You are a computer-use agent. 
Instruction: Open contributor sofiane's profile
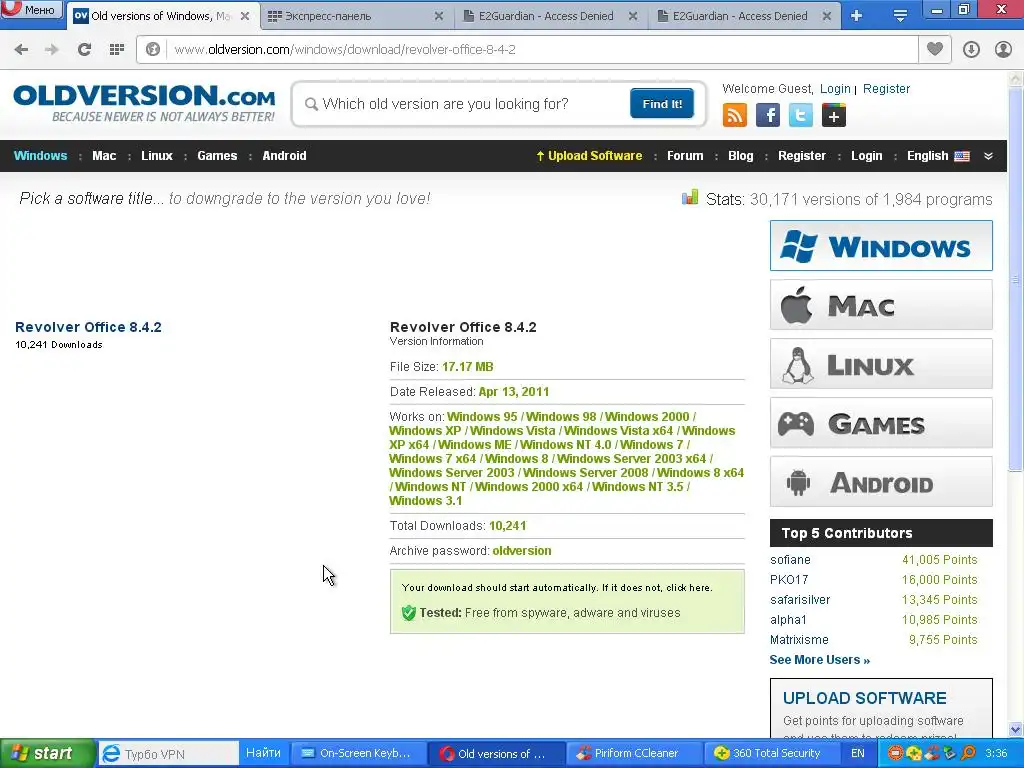790,560
